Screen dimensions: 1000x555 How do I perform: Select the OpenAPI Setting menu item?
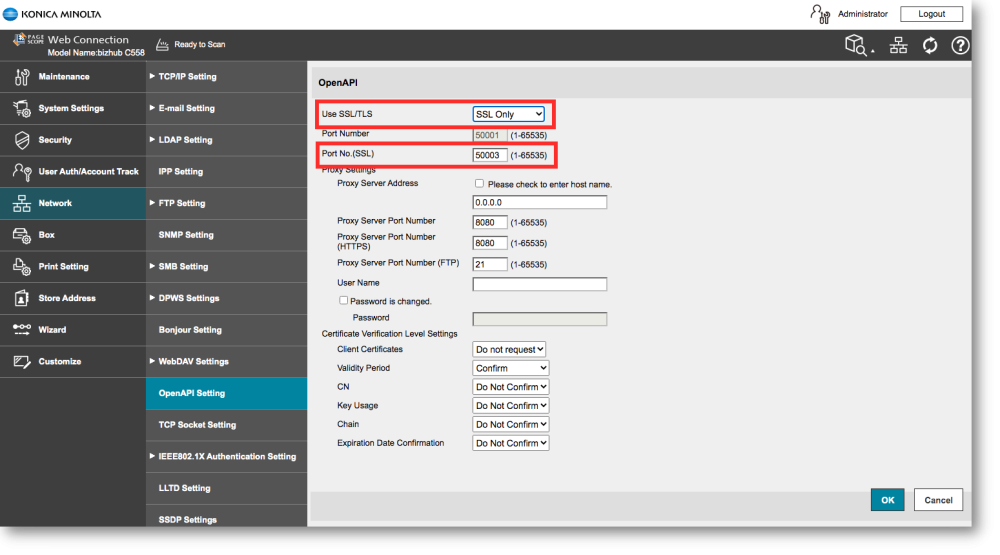[x=226, y=393]
